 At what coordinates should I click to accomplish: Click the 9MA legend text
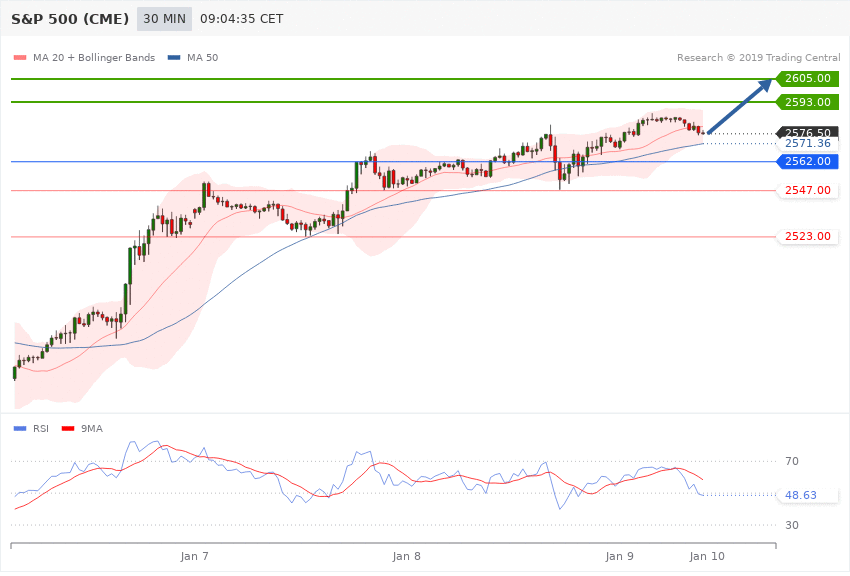tap(92, 429)
